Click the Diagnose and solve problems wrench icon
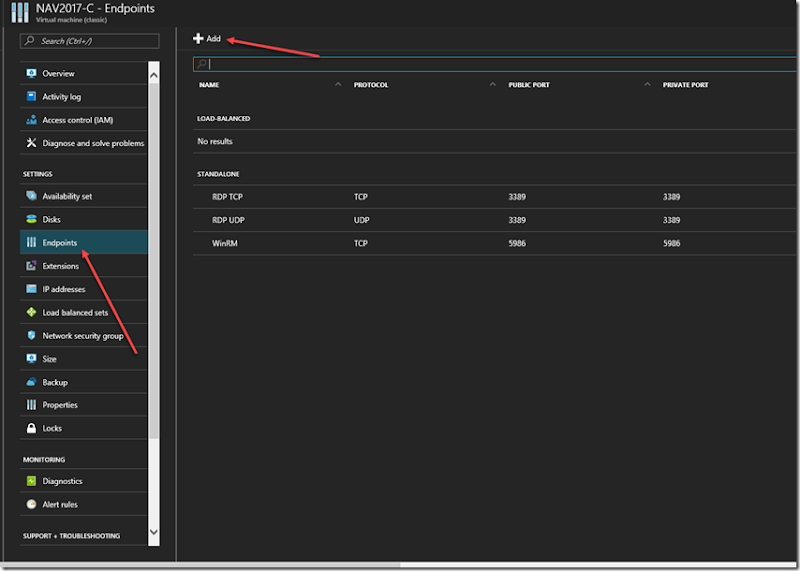This screenshot has width=800, height=571. pos(31,143)
